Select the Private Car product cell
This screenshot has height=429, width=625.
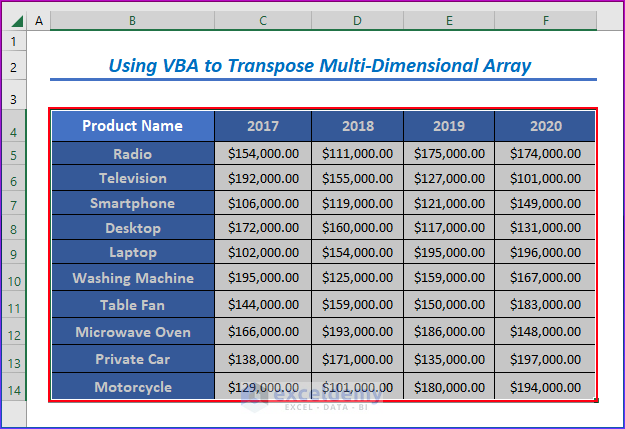(x=133, y=359)
